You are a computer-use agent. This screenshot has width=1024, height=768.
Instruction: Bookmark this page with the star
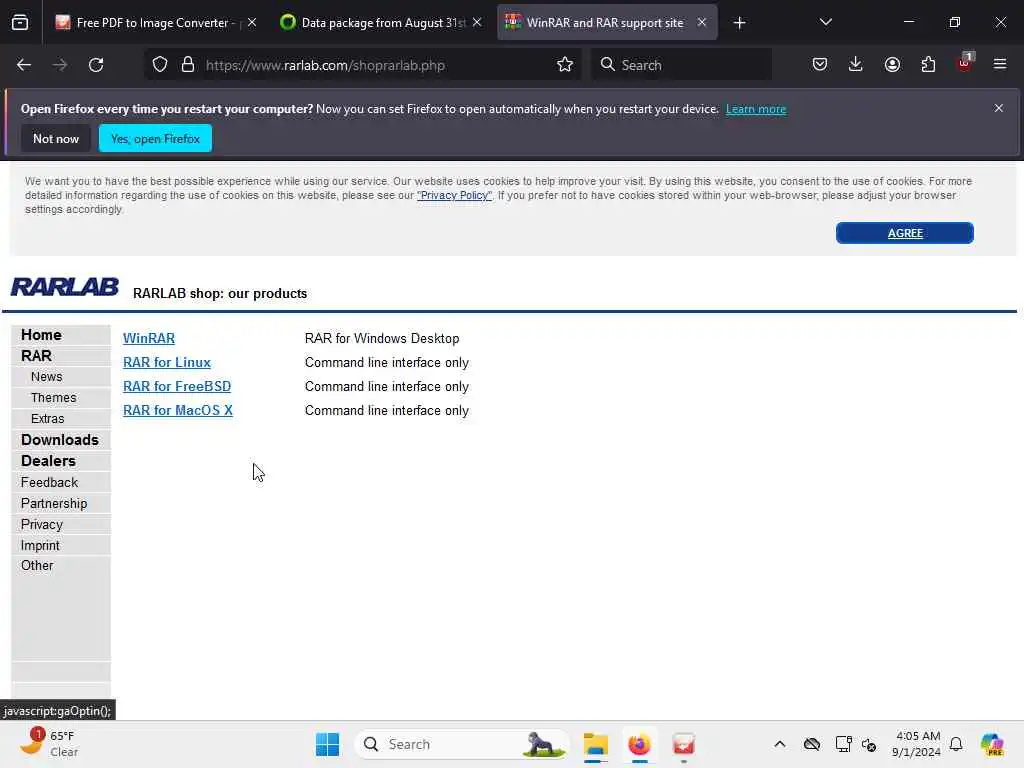565,65
